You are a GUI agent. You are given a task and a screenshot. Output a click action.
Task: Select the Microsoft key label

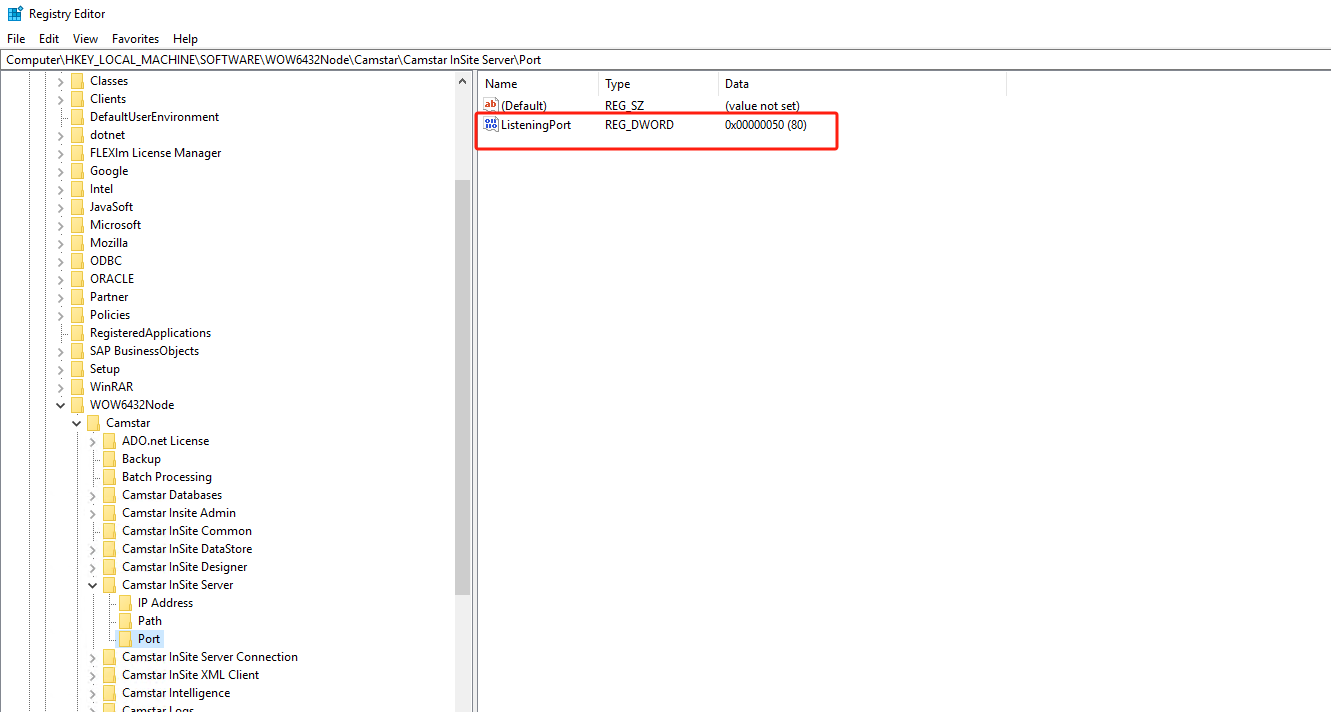116,225
